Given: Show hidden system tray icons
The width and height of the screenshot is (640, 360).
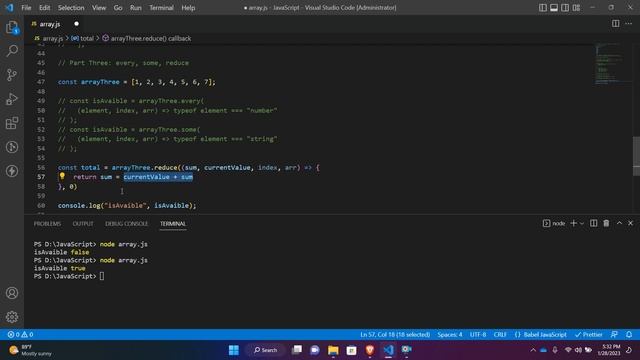Looking at the screenshot, I should coord(533,350).
